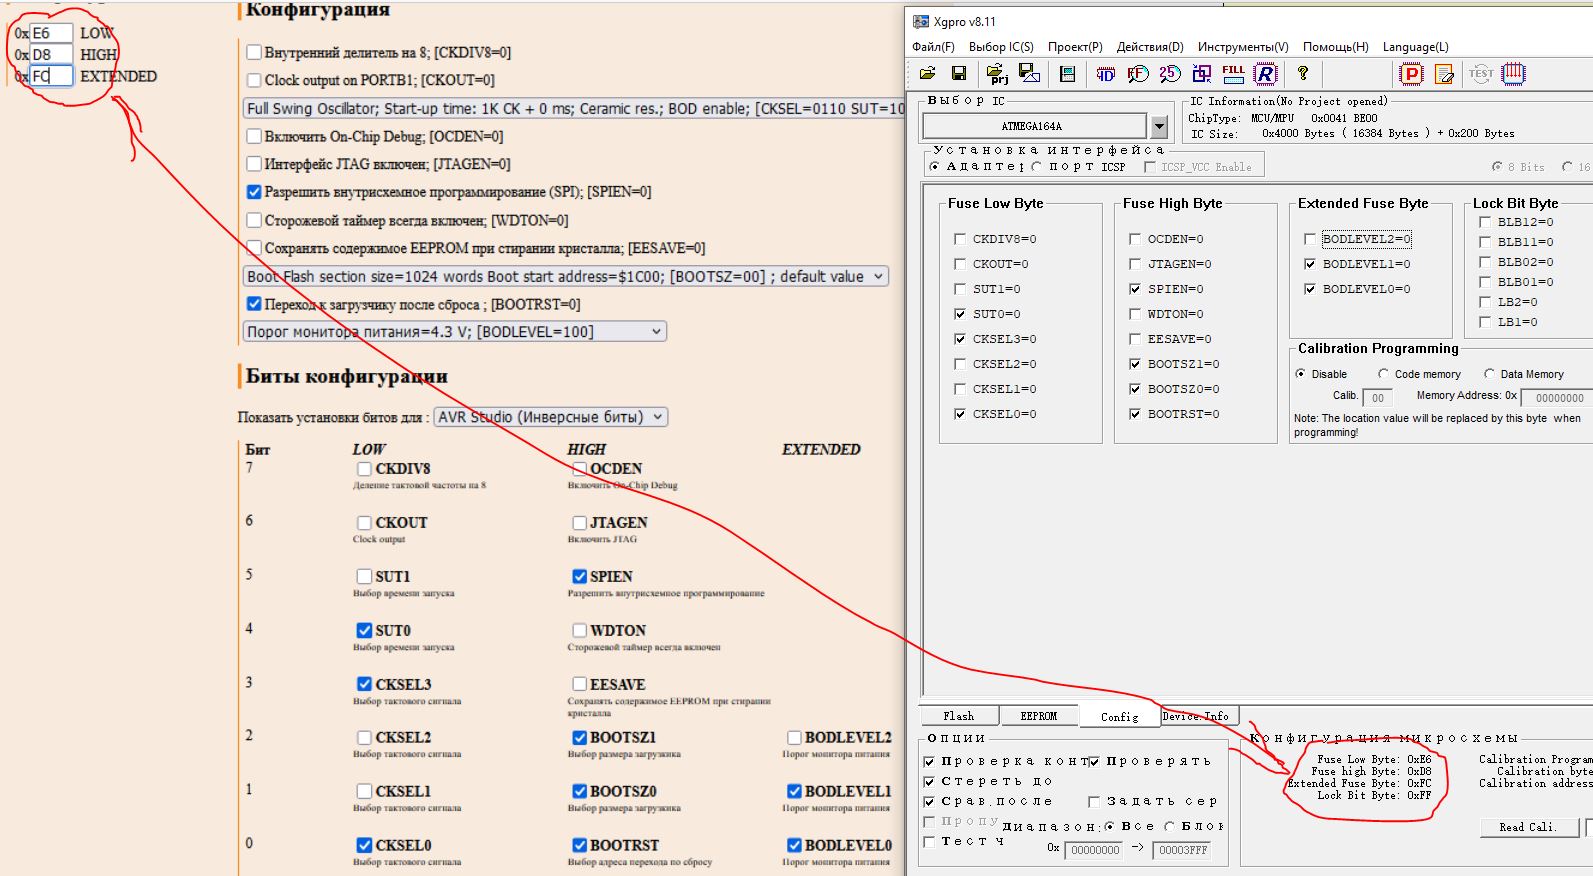Switch to the EEPROM tab
This screenshot has height=876, width=1593.
[x=1038, y=716]
